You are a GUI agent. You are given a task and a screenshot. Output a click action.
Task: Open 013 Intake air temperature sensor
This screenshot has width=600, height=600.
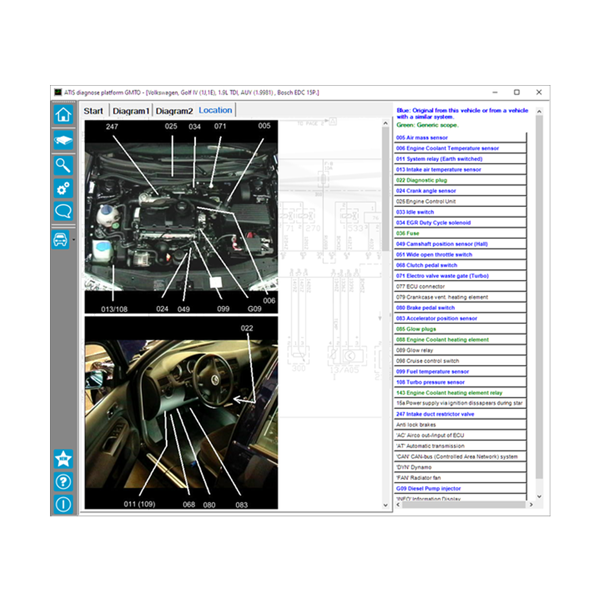point(460,170)
